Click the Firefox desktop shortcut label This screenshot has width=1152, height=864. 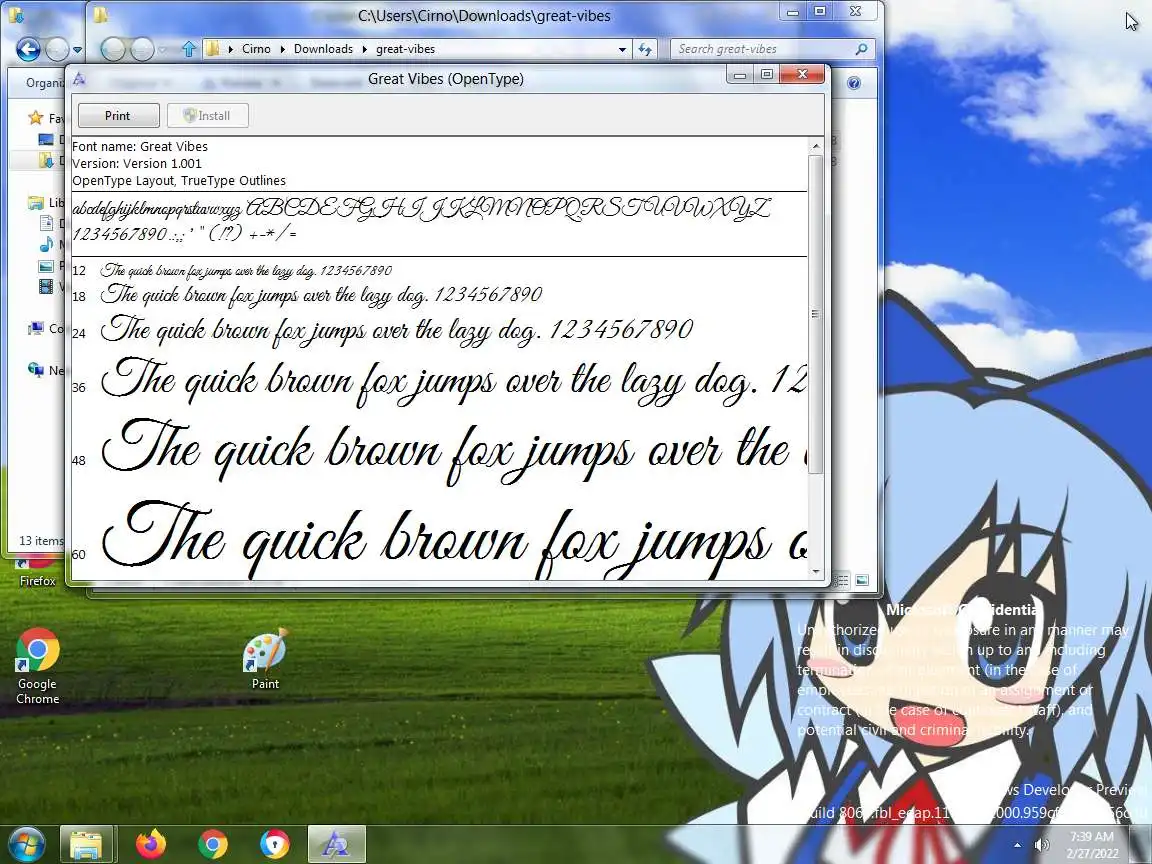click(37, 581)
